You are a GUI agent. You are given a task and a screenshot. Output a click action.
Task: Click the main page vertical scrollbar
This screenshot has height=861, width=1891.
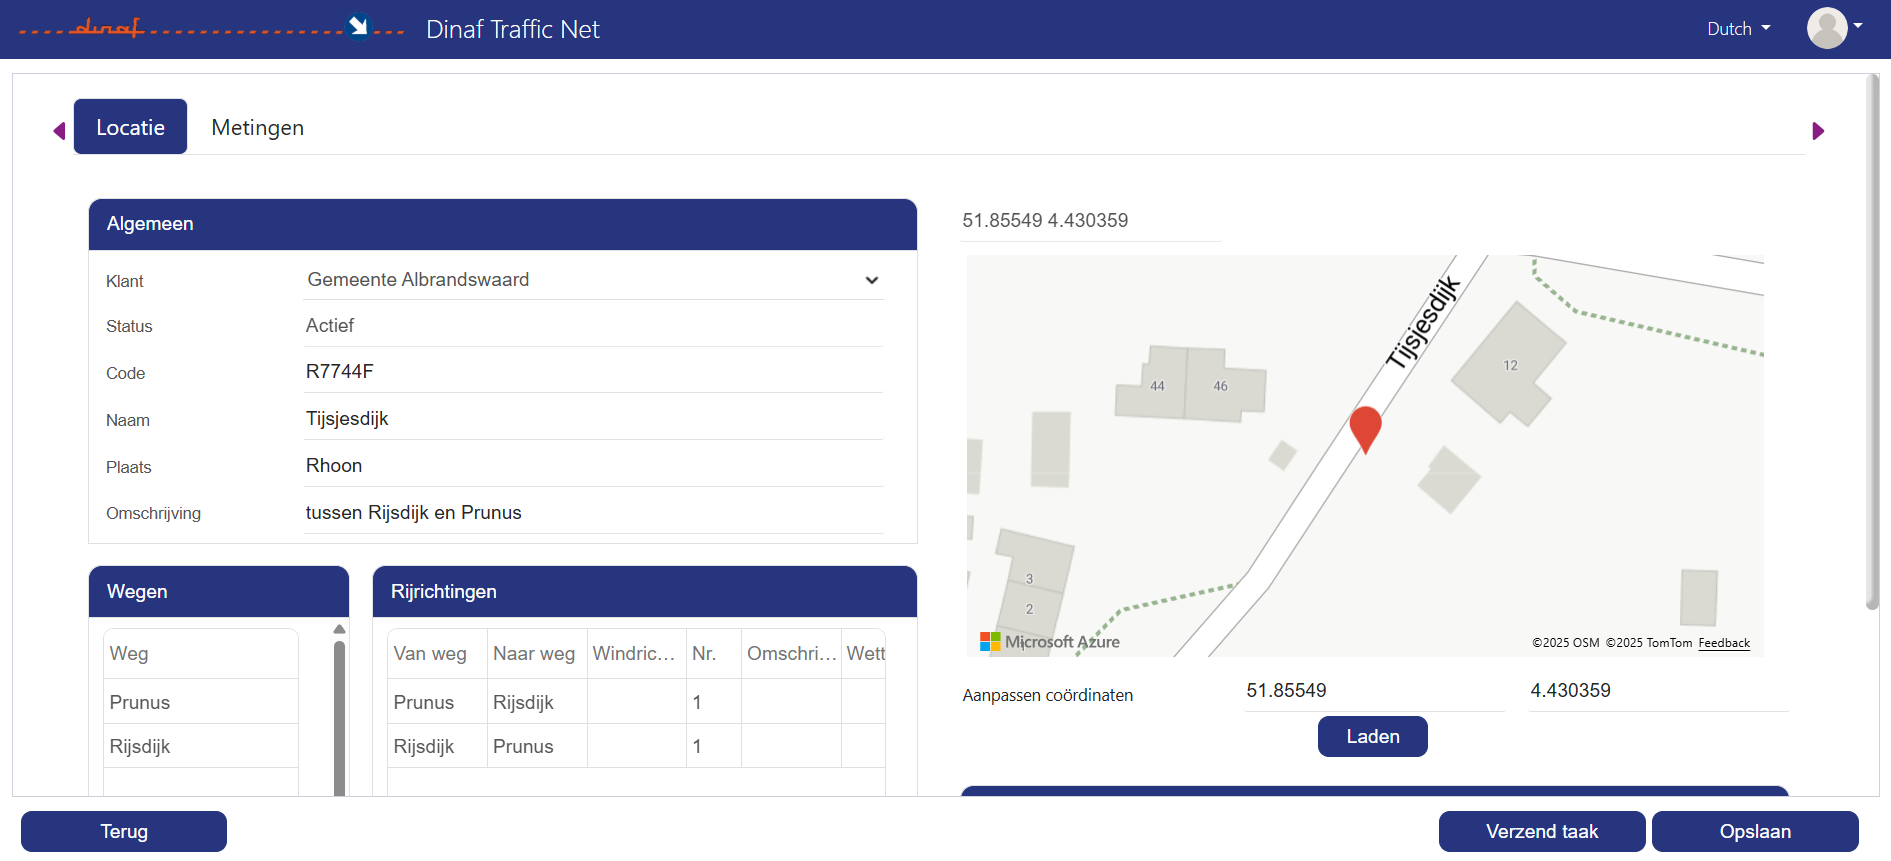coord(1872,342)
